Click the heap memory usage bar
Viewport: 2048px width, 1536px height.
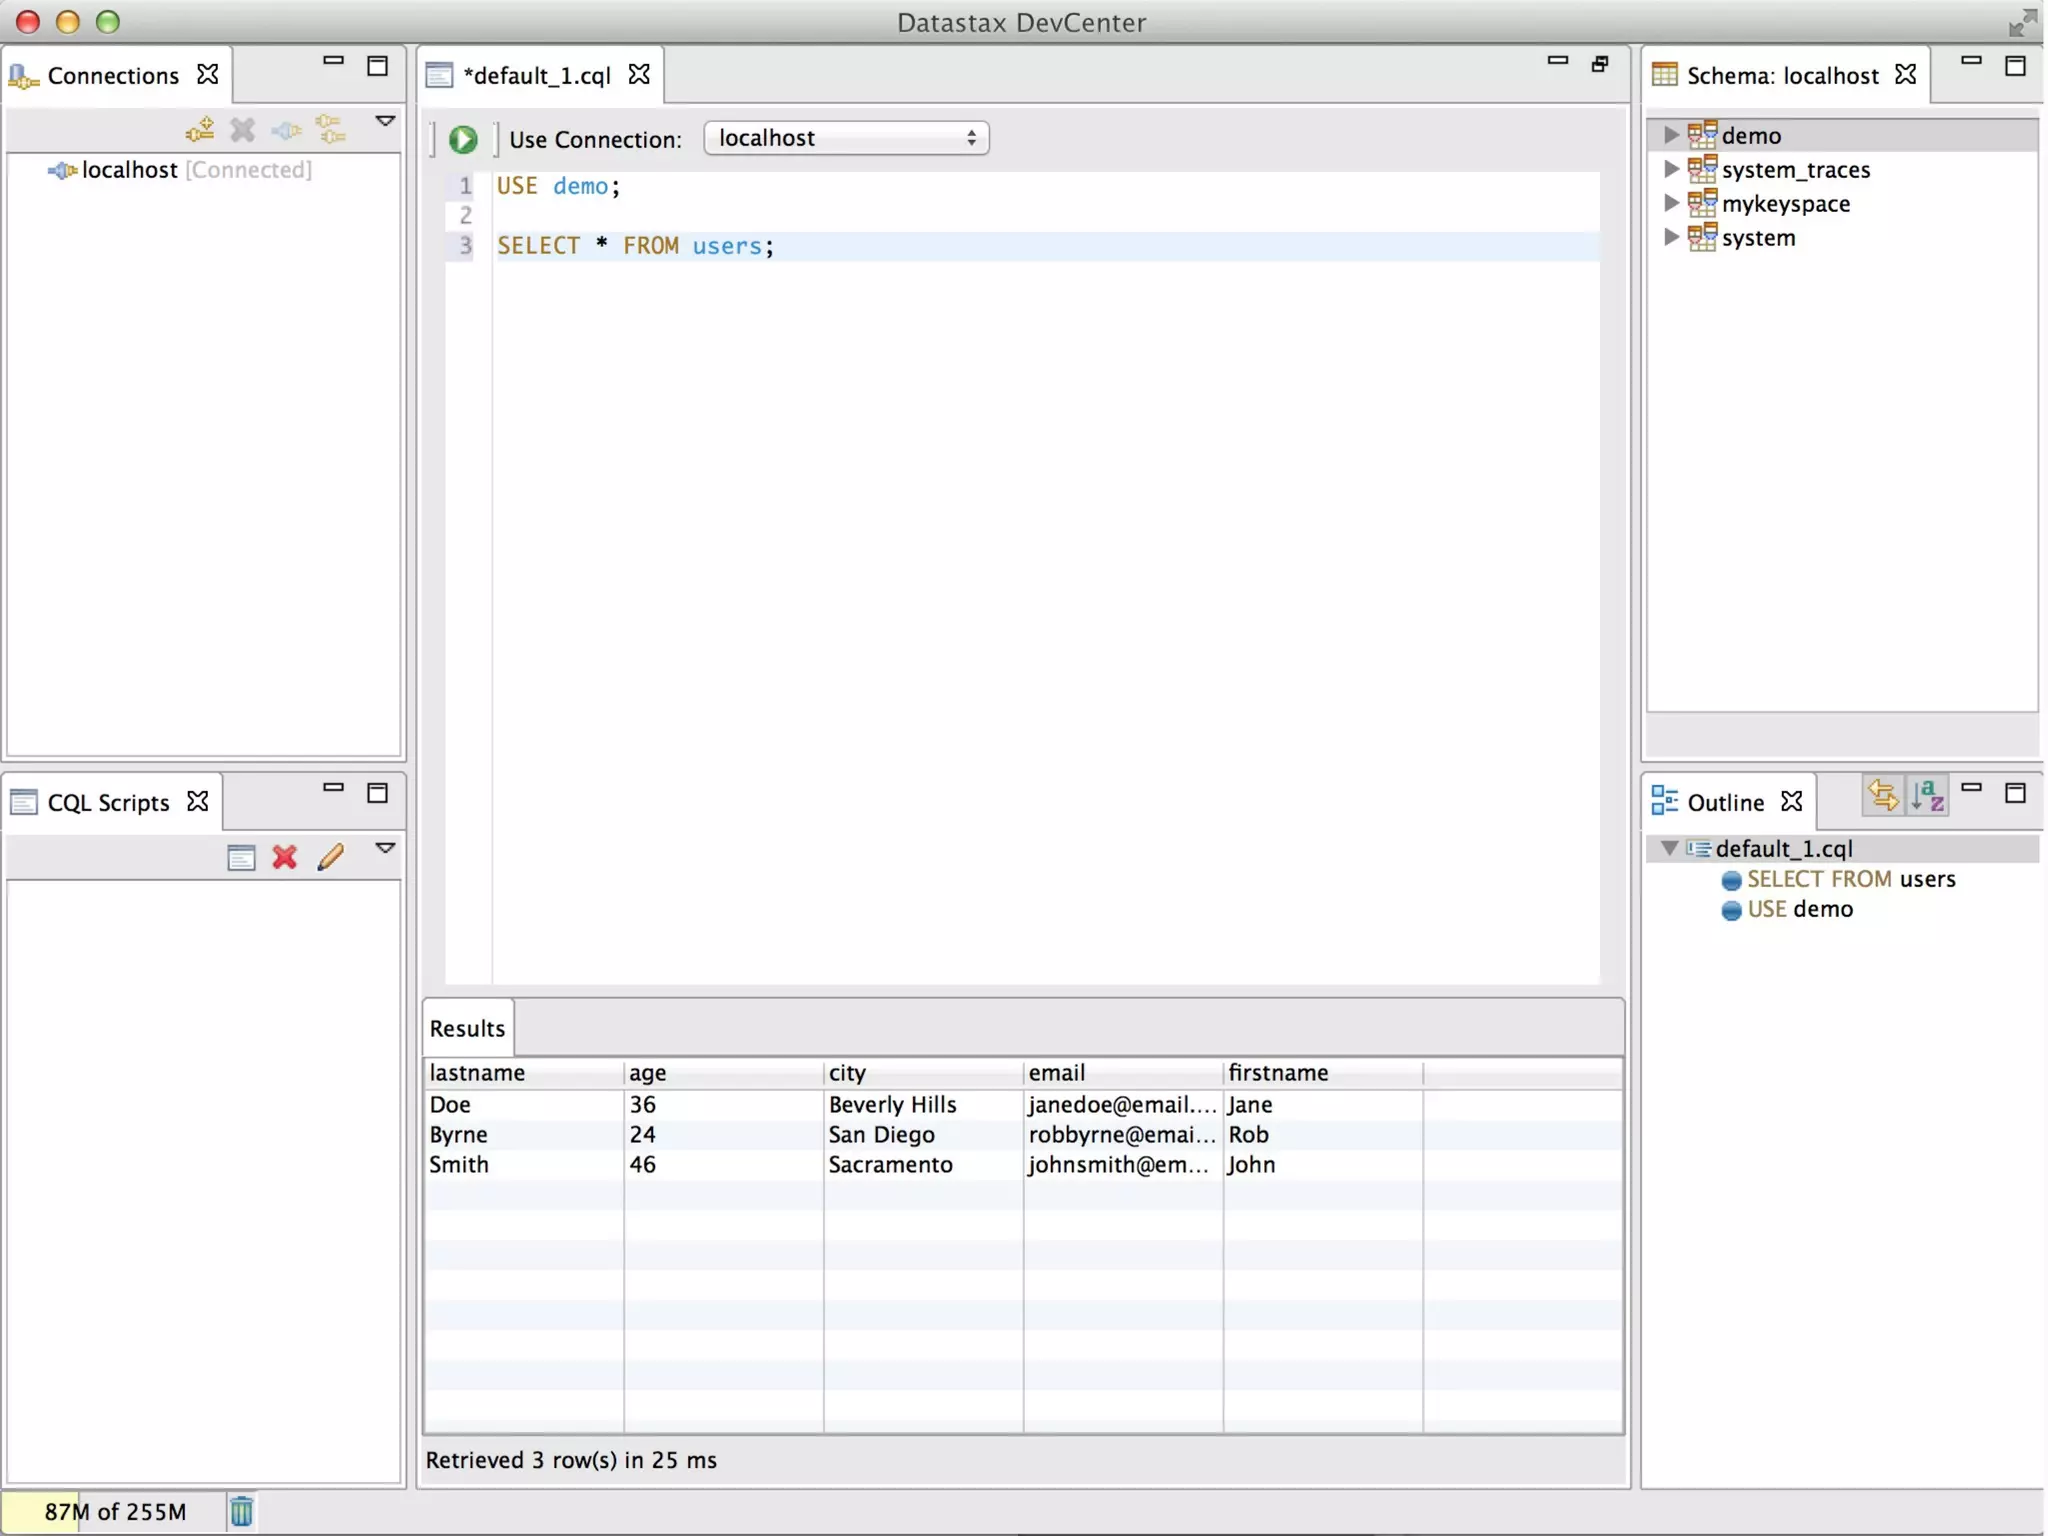[x=114, y=1511]
